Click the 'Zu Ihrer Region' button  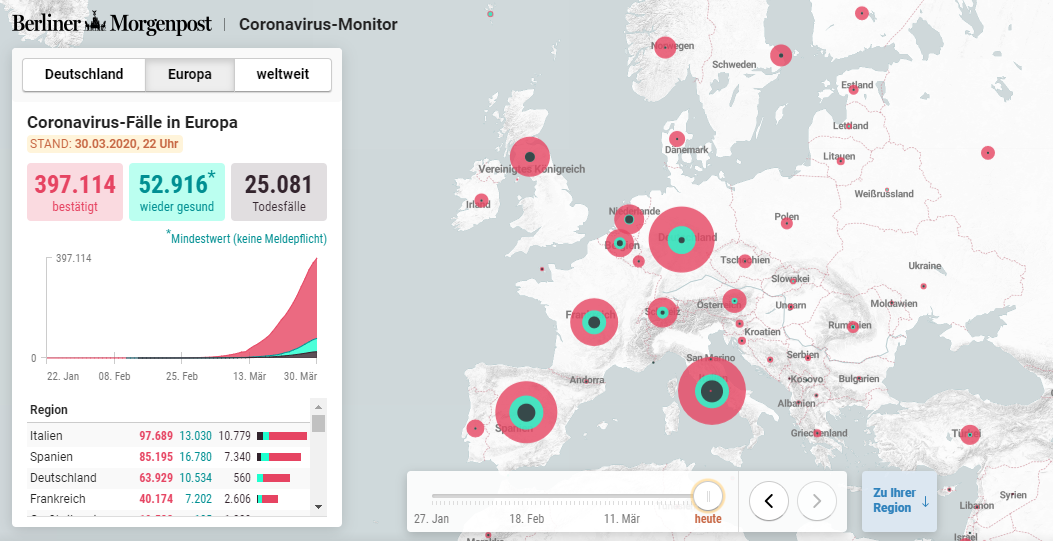[x=899, y=501]
